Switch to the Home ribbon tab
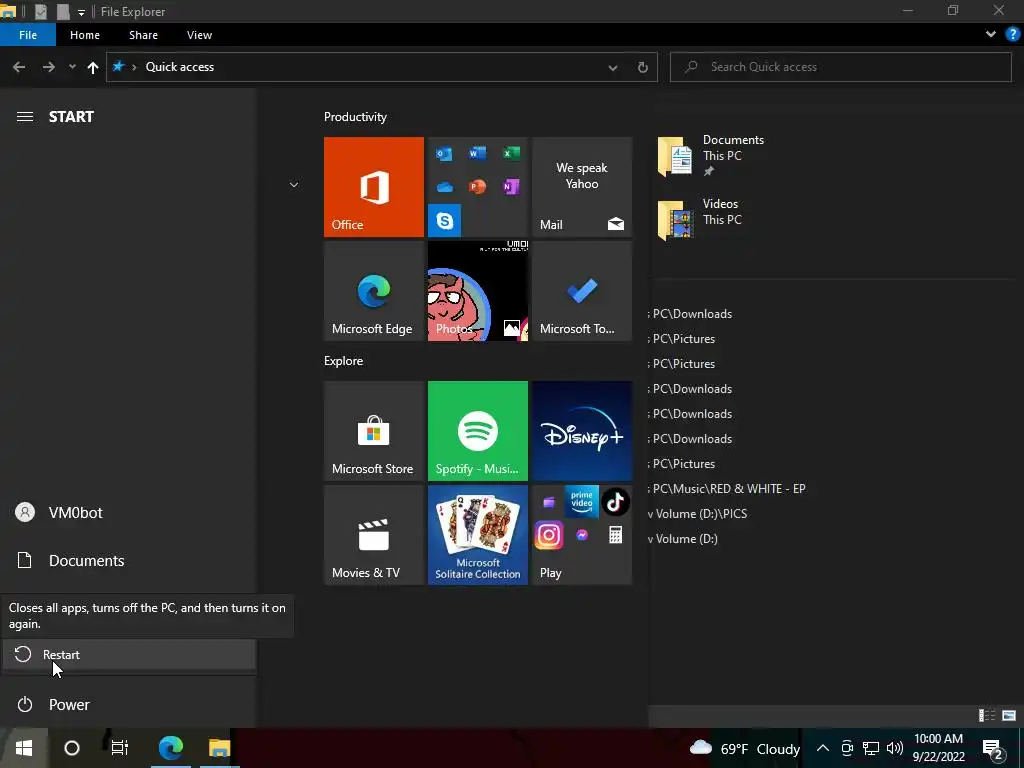The width and height of the screenshot is (1024, 768). [x=85, y=35]
